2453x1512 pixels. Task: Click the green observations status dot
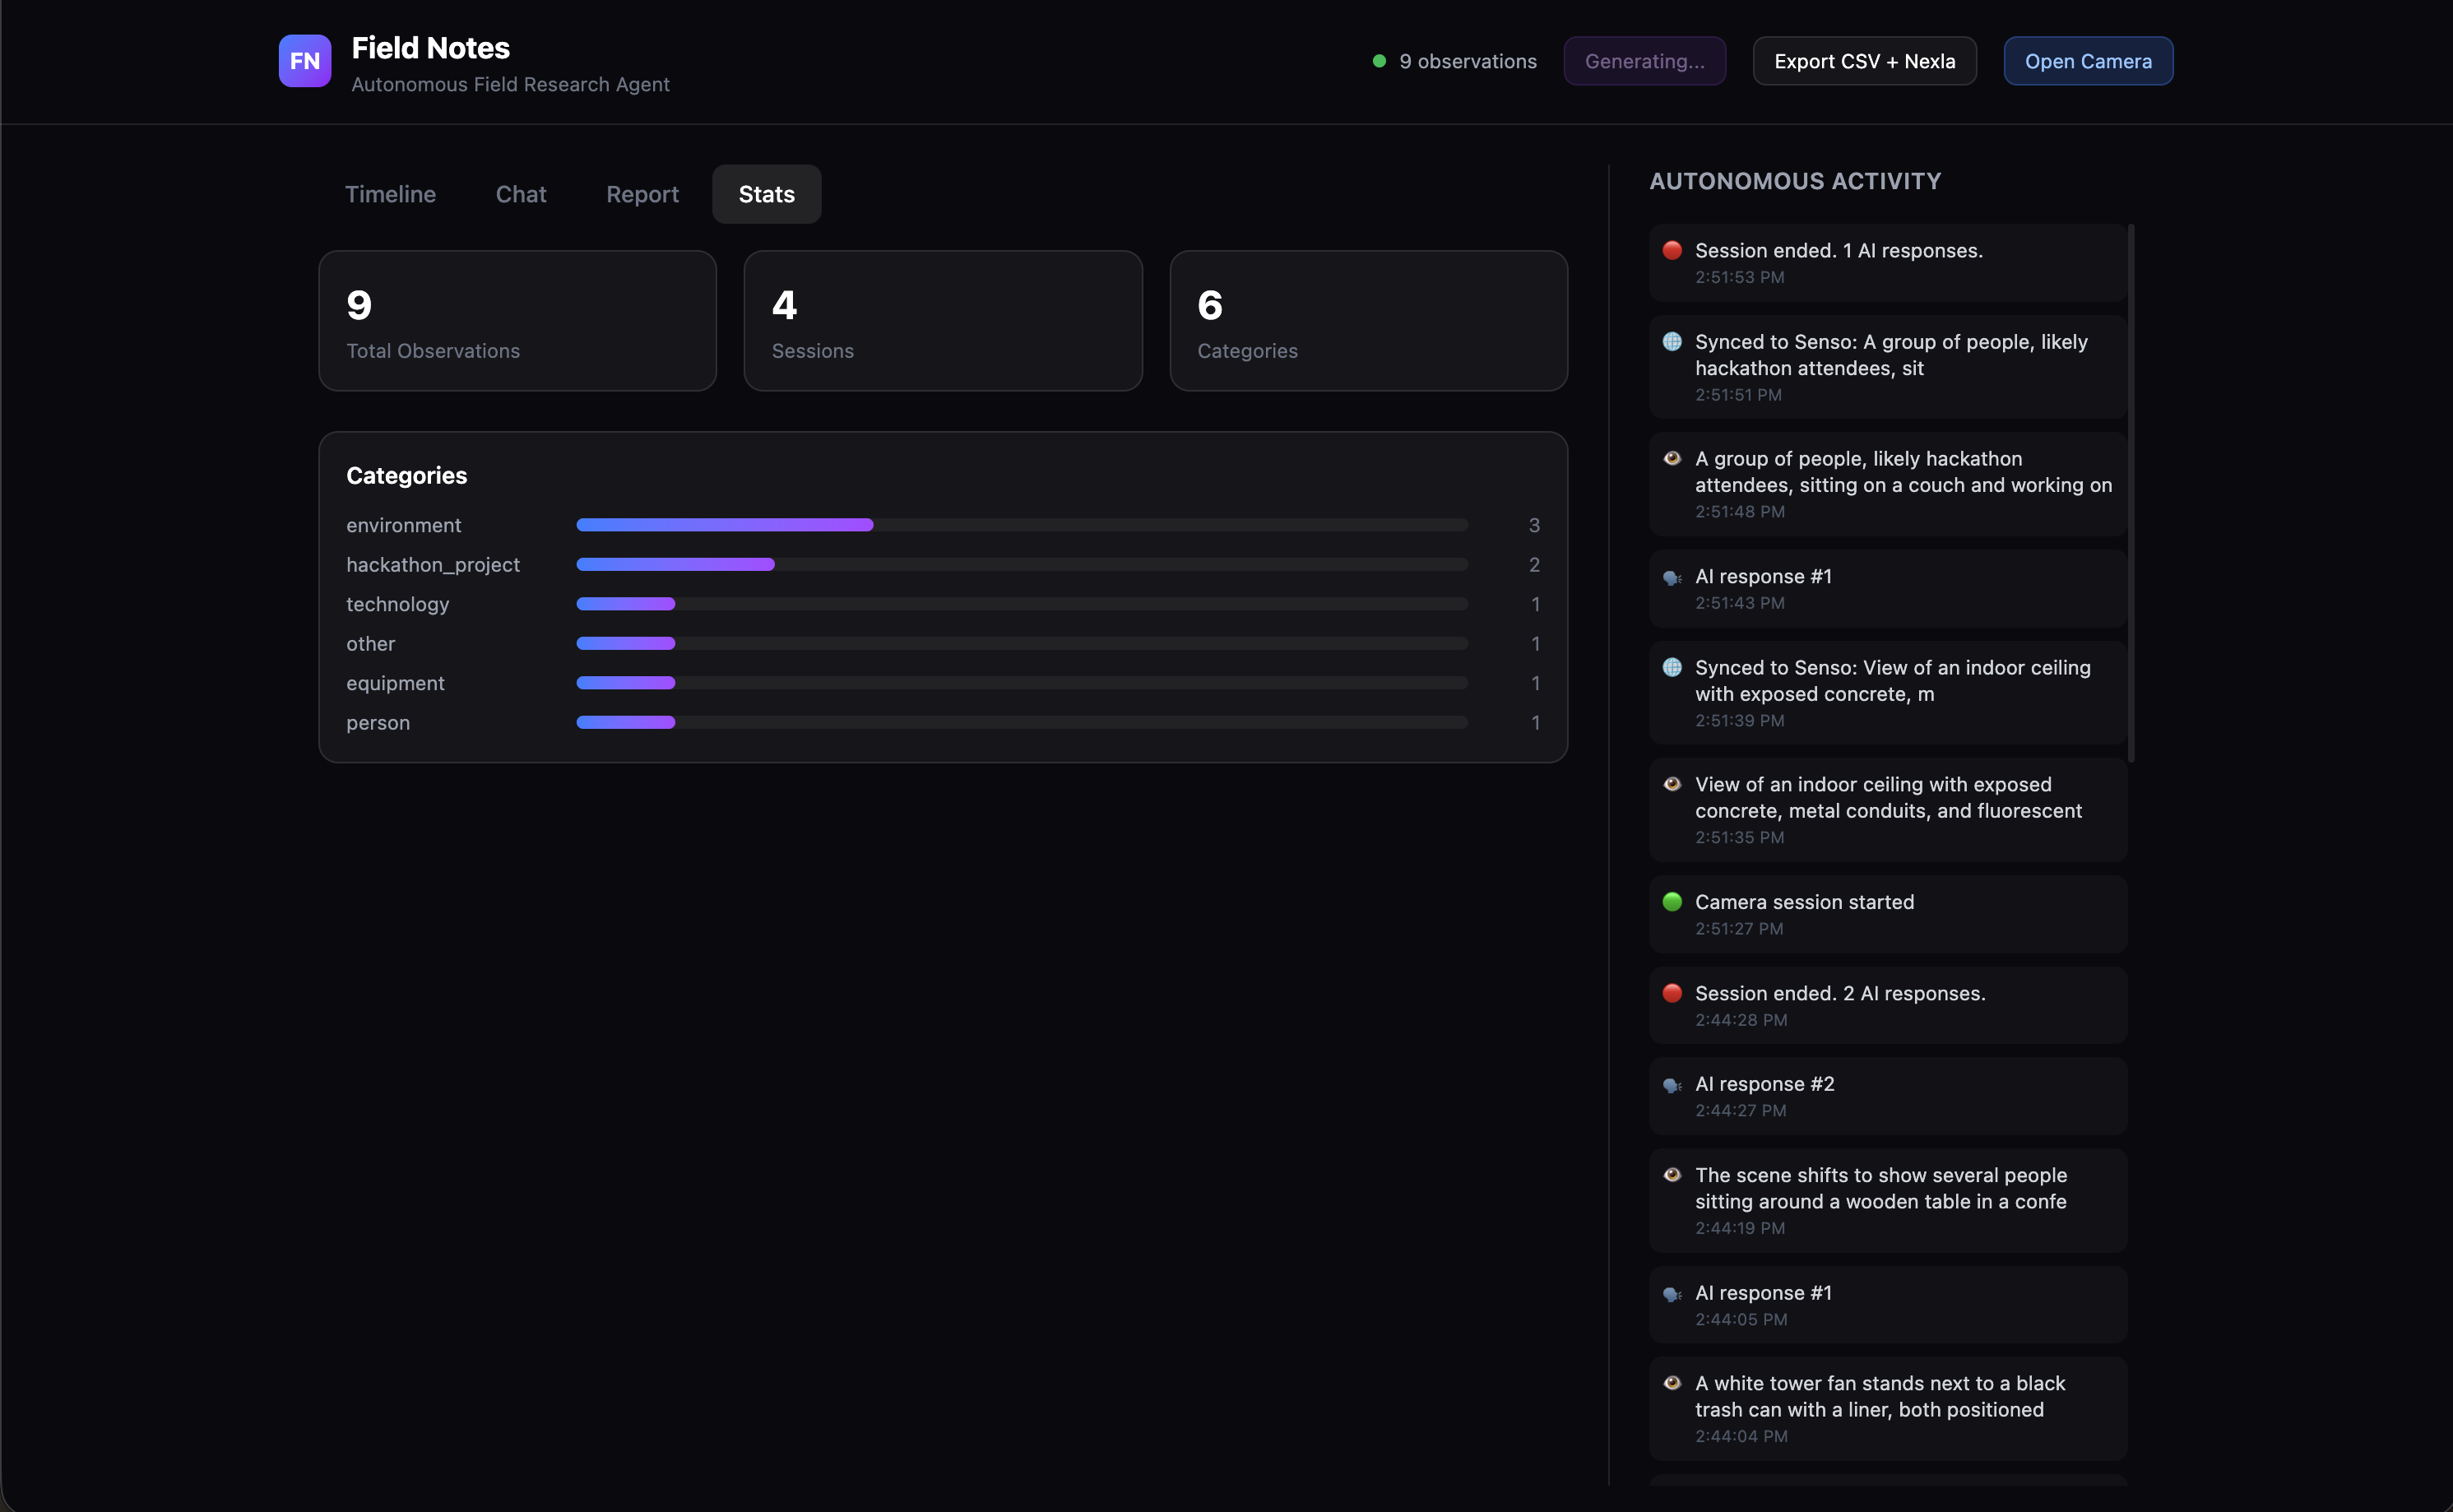1379,61
